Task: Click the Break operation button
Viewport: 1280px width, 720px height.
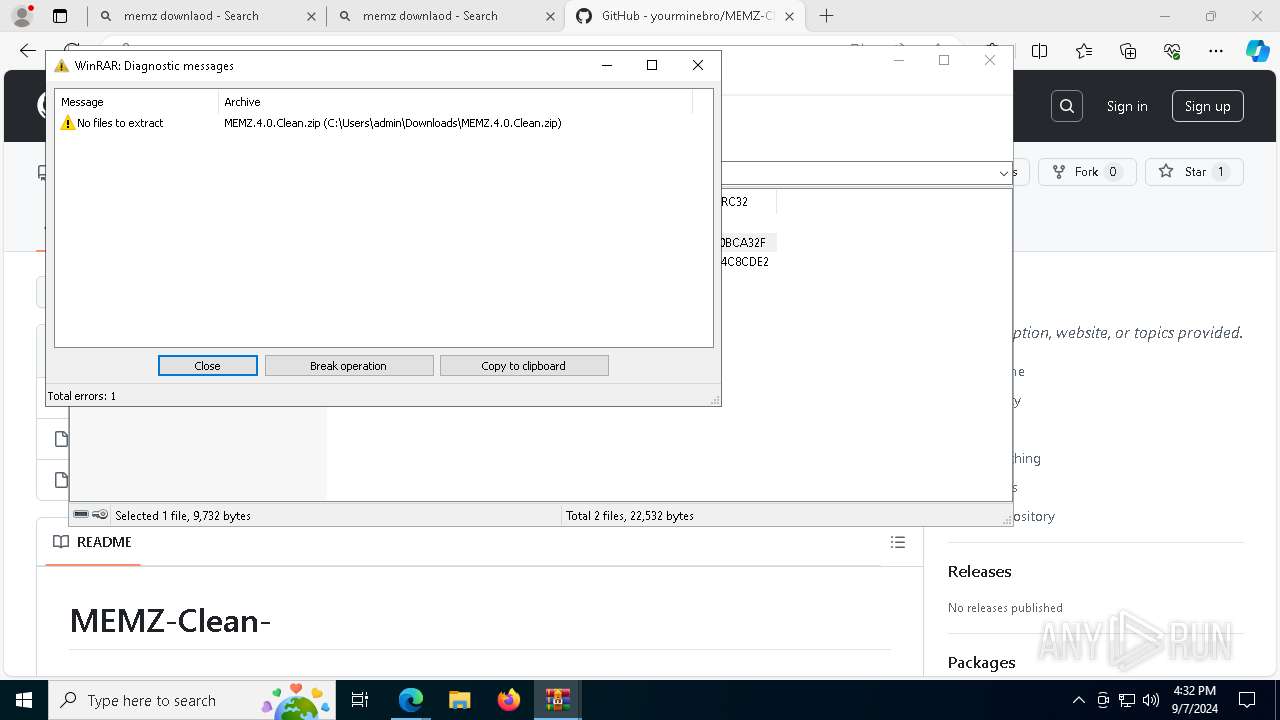Action: (x=349, y=366)
